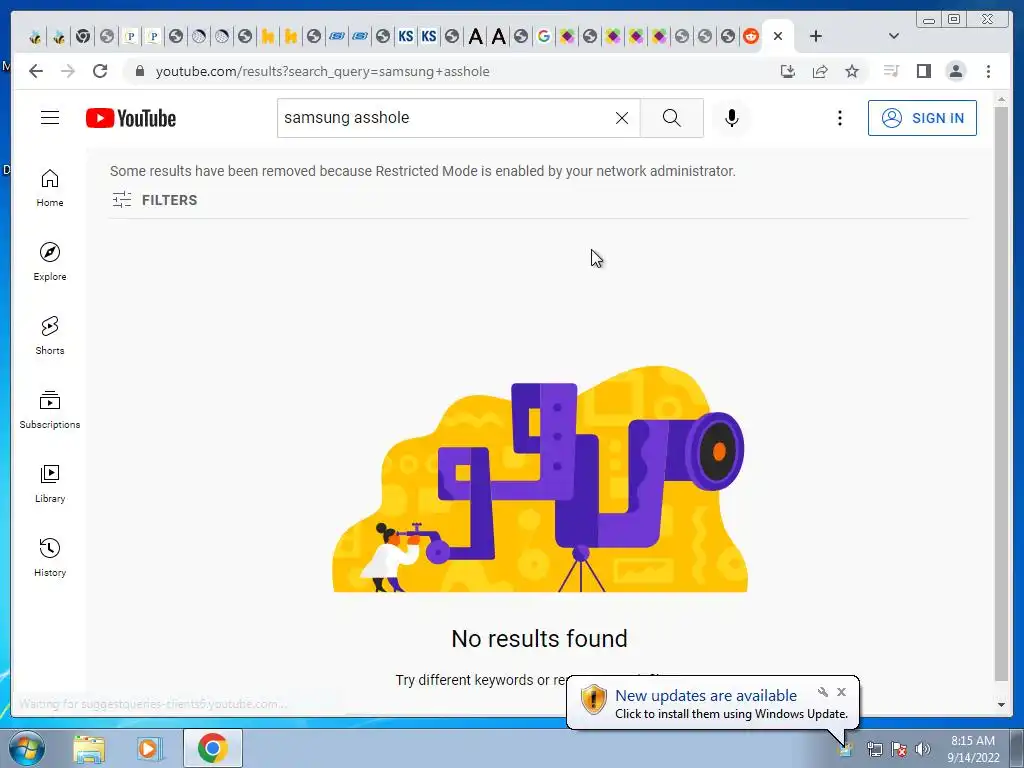Open YouTube settings three-dot menu
The height and width of the screenshot is (768, 1024).
pyautogui.click(x=840, y=118)
